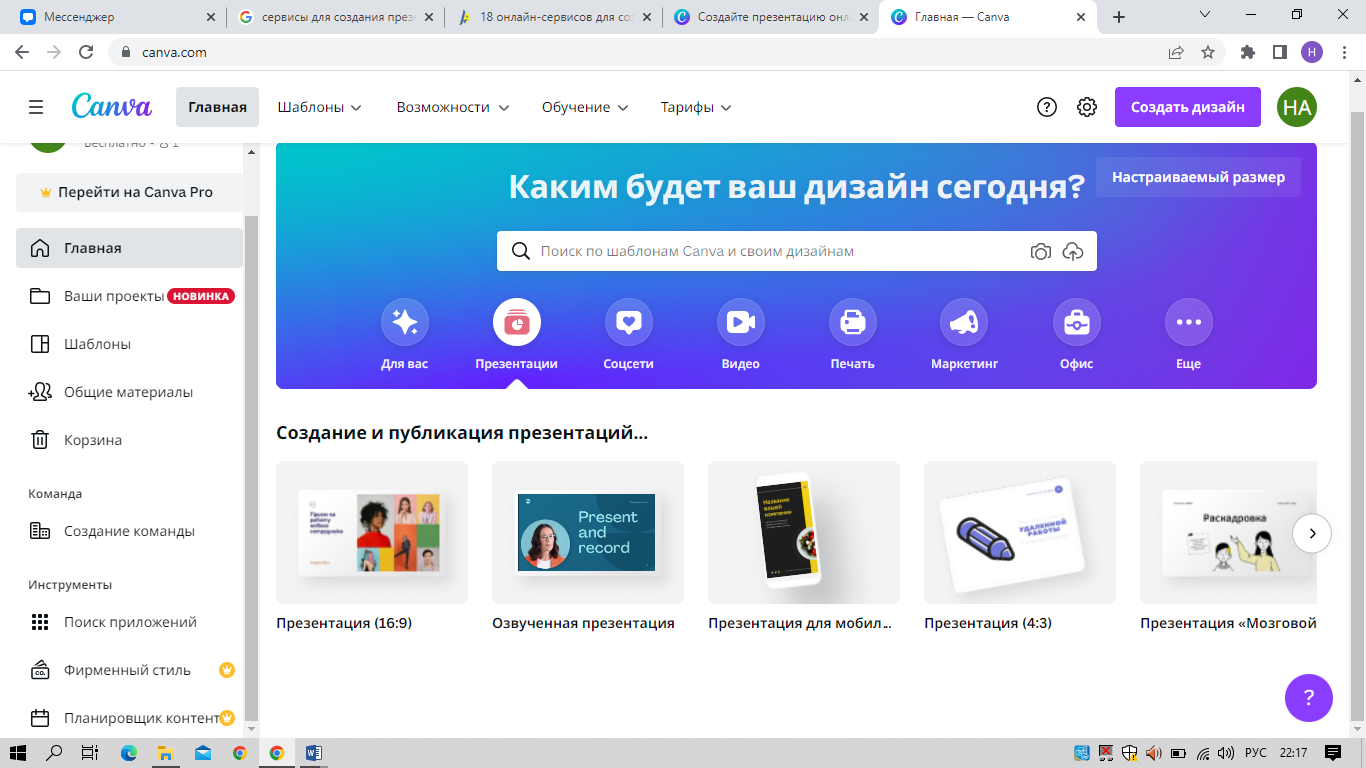Select the Презентации category icon

tap(517, 322)
